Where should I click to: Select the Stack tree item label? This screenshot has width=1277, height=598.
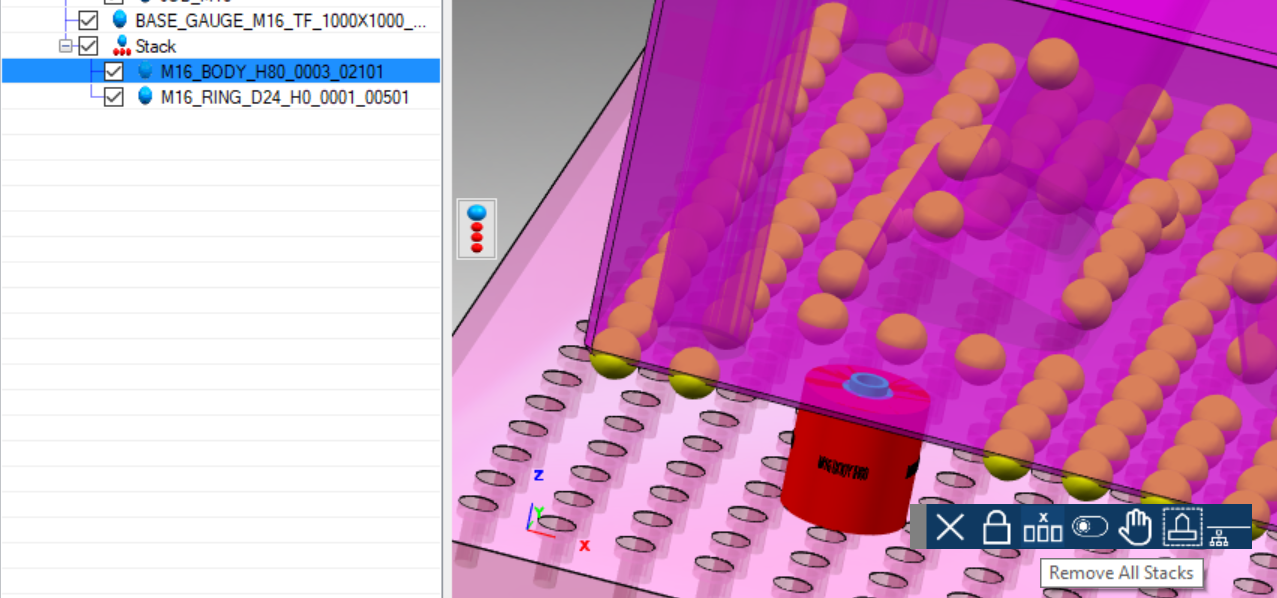(x=156, y=46)
